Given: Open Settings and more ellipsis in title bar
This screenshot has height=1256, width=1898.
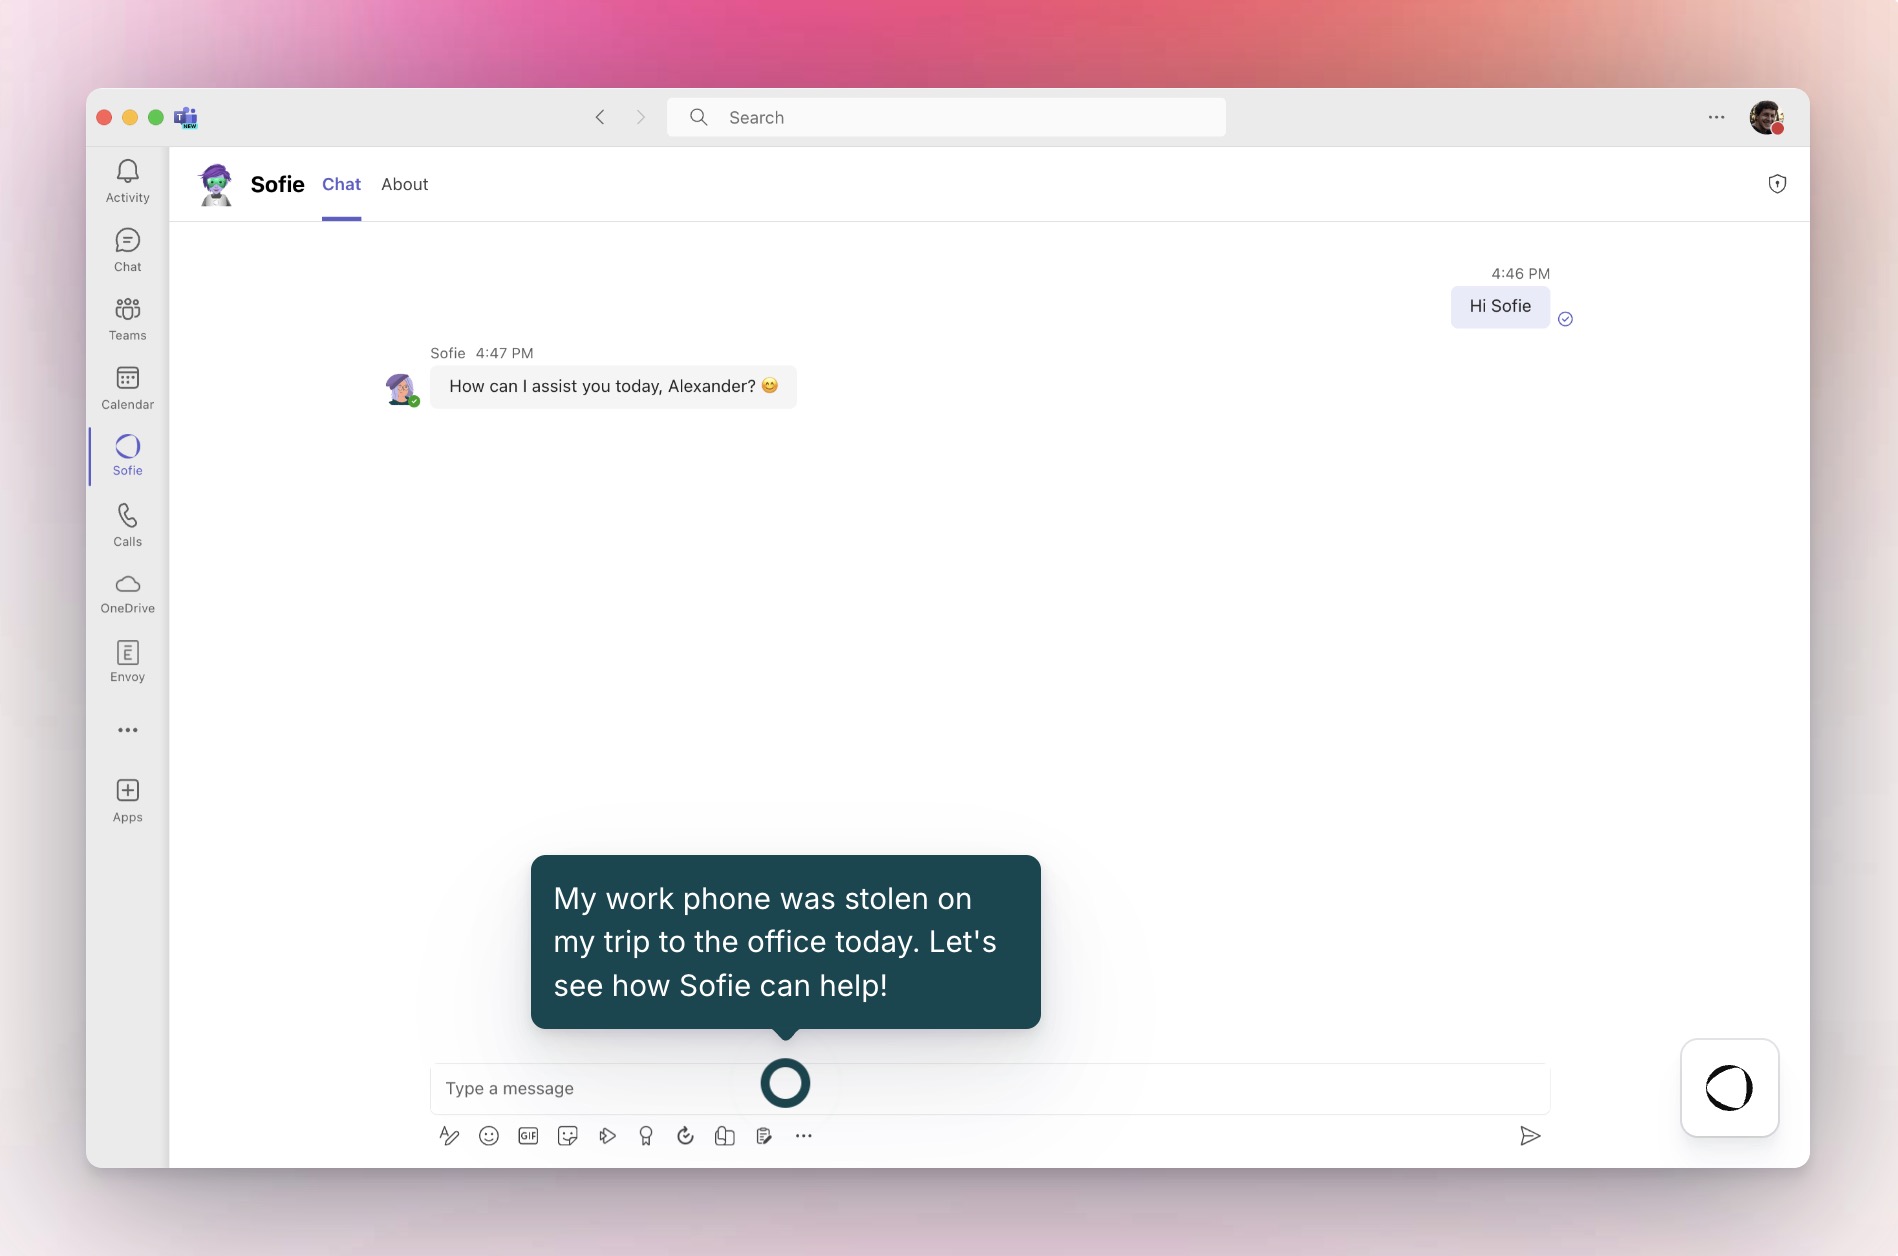Looking at the screenshot, I should pyautogui.click(x=1717, y=117).
